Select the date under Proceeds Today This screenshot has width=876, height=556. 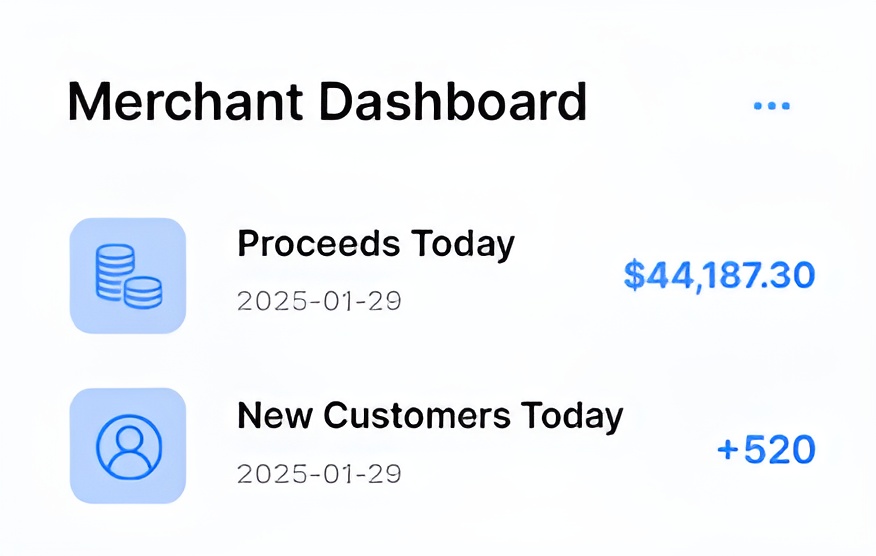319,301
